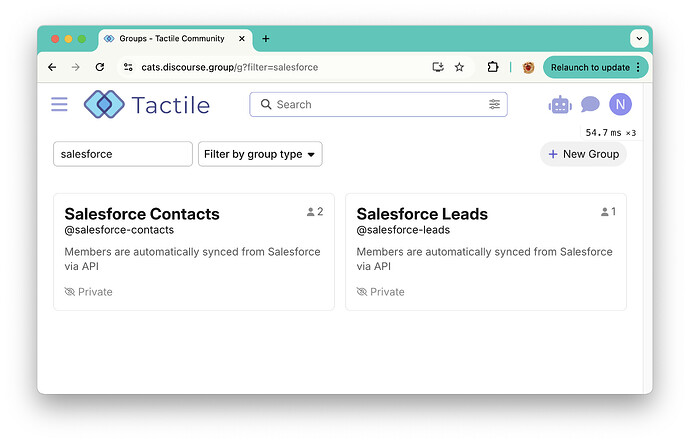690x443 pixels.
Task: Open the Salesforce Contacts group
Action: (x=142, y=214)
